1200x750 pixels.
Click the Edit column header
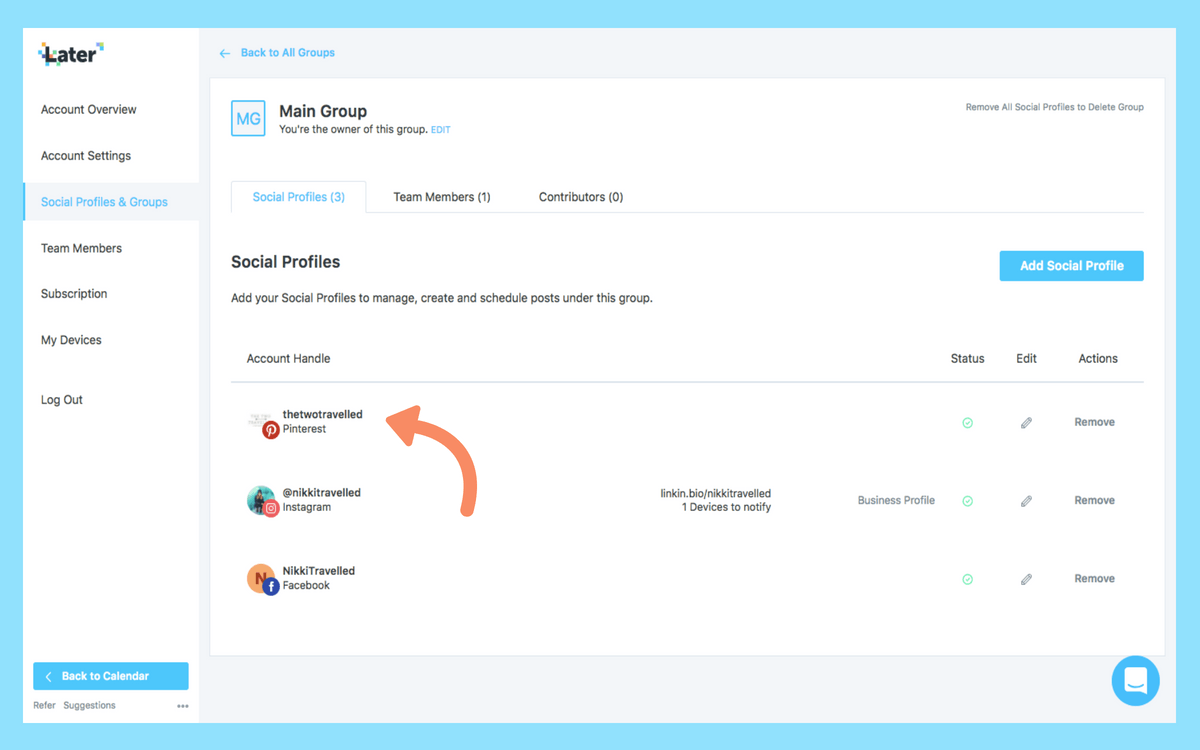pyautogui.click(x=1026, y=358)
